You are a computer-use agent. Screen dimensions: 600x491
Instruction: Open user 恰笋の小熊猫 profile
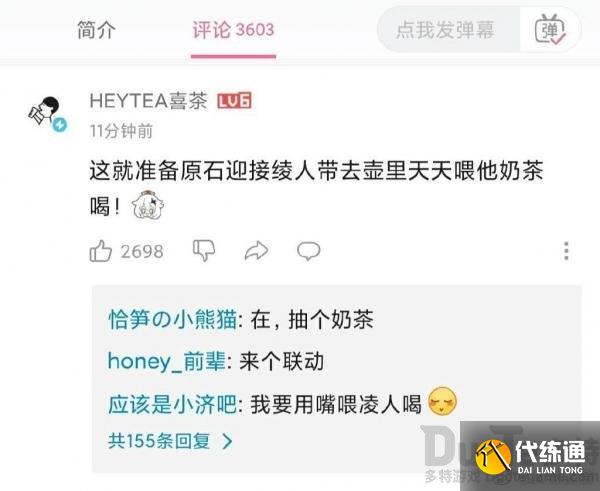172,320
